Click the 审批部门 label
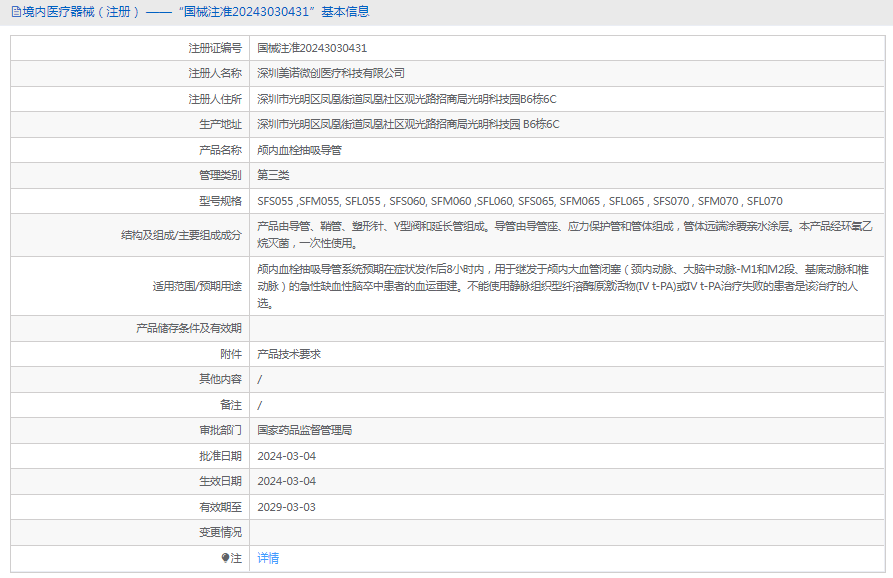The image size is (893, 578). click(220, 431)
